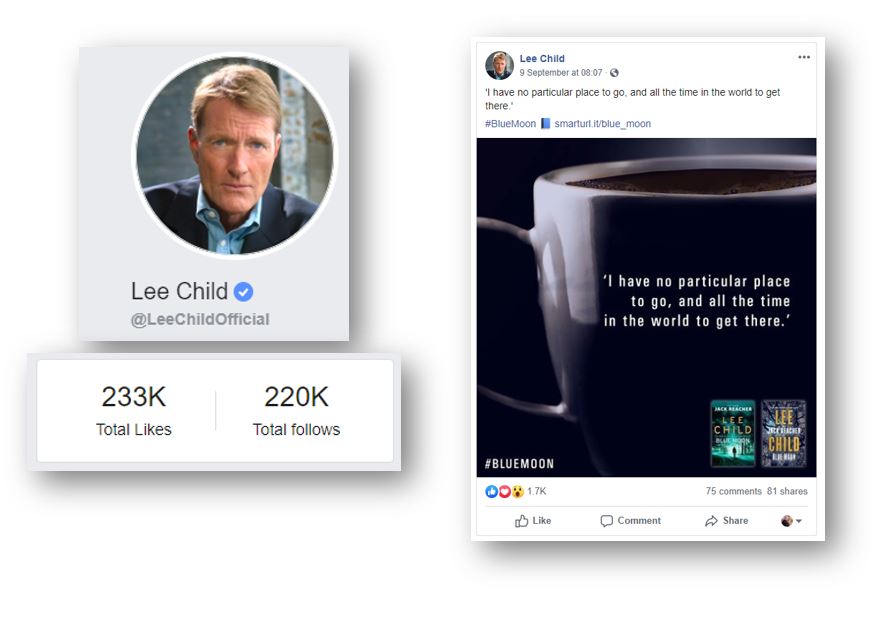
Task: Open the 9 September post timestamp
Action: [561, 73]
